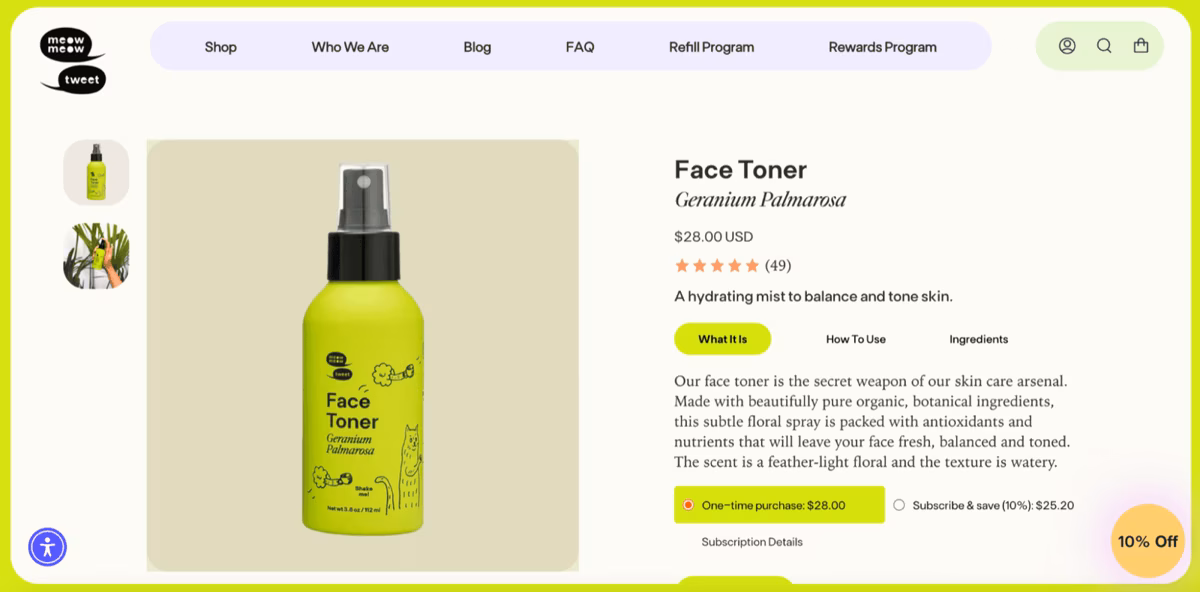Go to the Blog page
1200x592 pixels.
pos(477,47)
